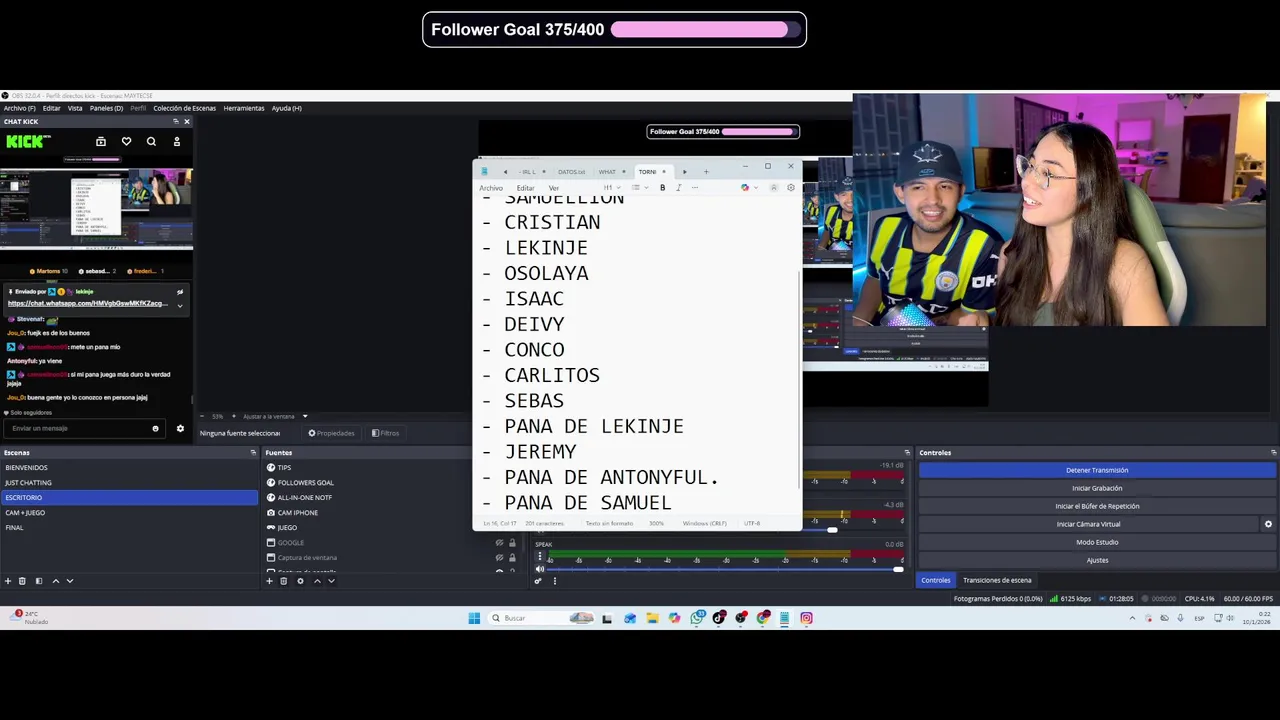Show hidden system tray icons
The image size is (1280, 720).
click(x=1132, y=618)
